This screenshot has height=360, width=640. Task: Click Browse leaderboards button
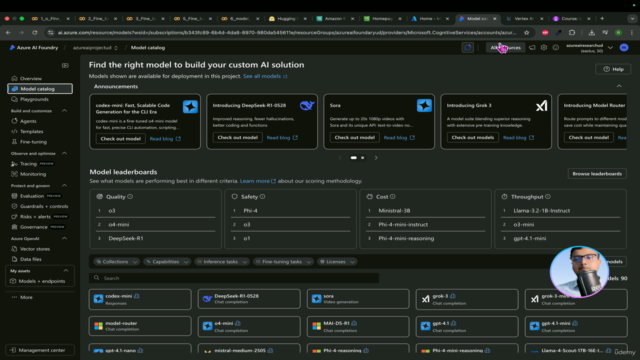coord(597,173)
